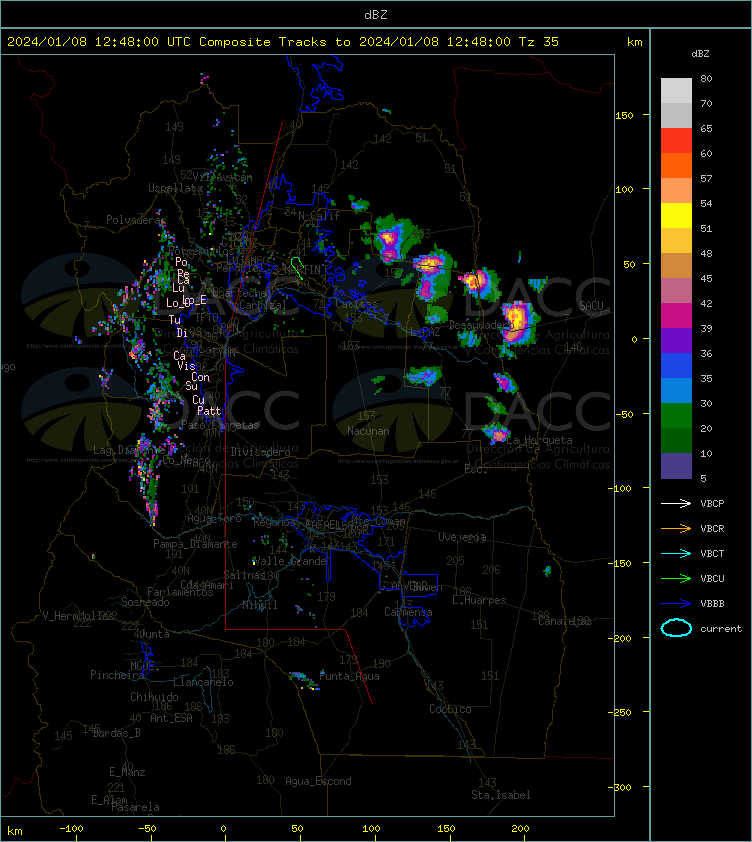Click the 'Sta.Isabel' place label

(x=501, y=795)
